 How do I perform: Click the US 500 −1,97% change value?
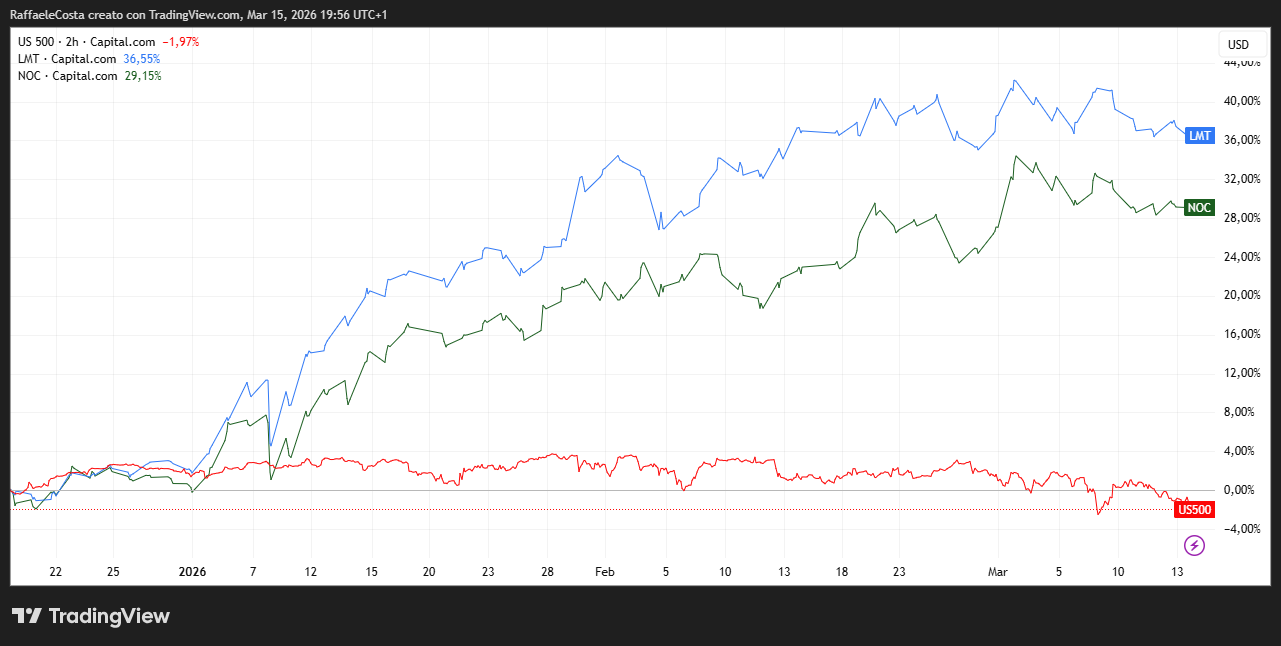tap(183, 42)
